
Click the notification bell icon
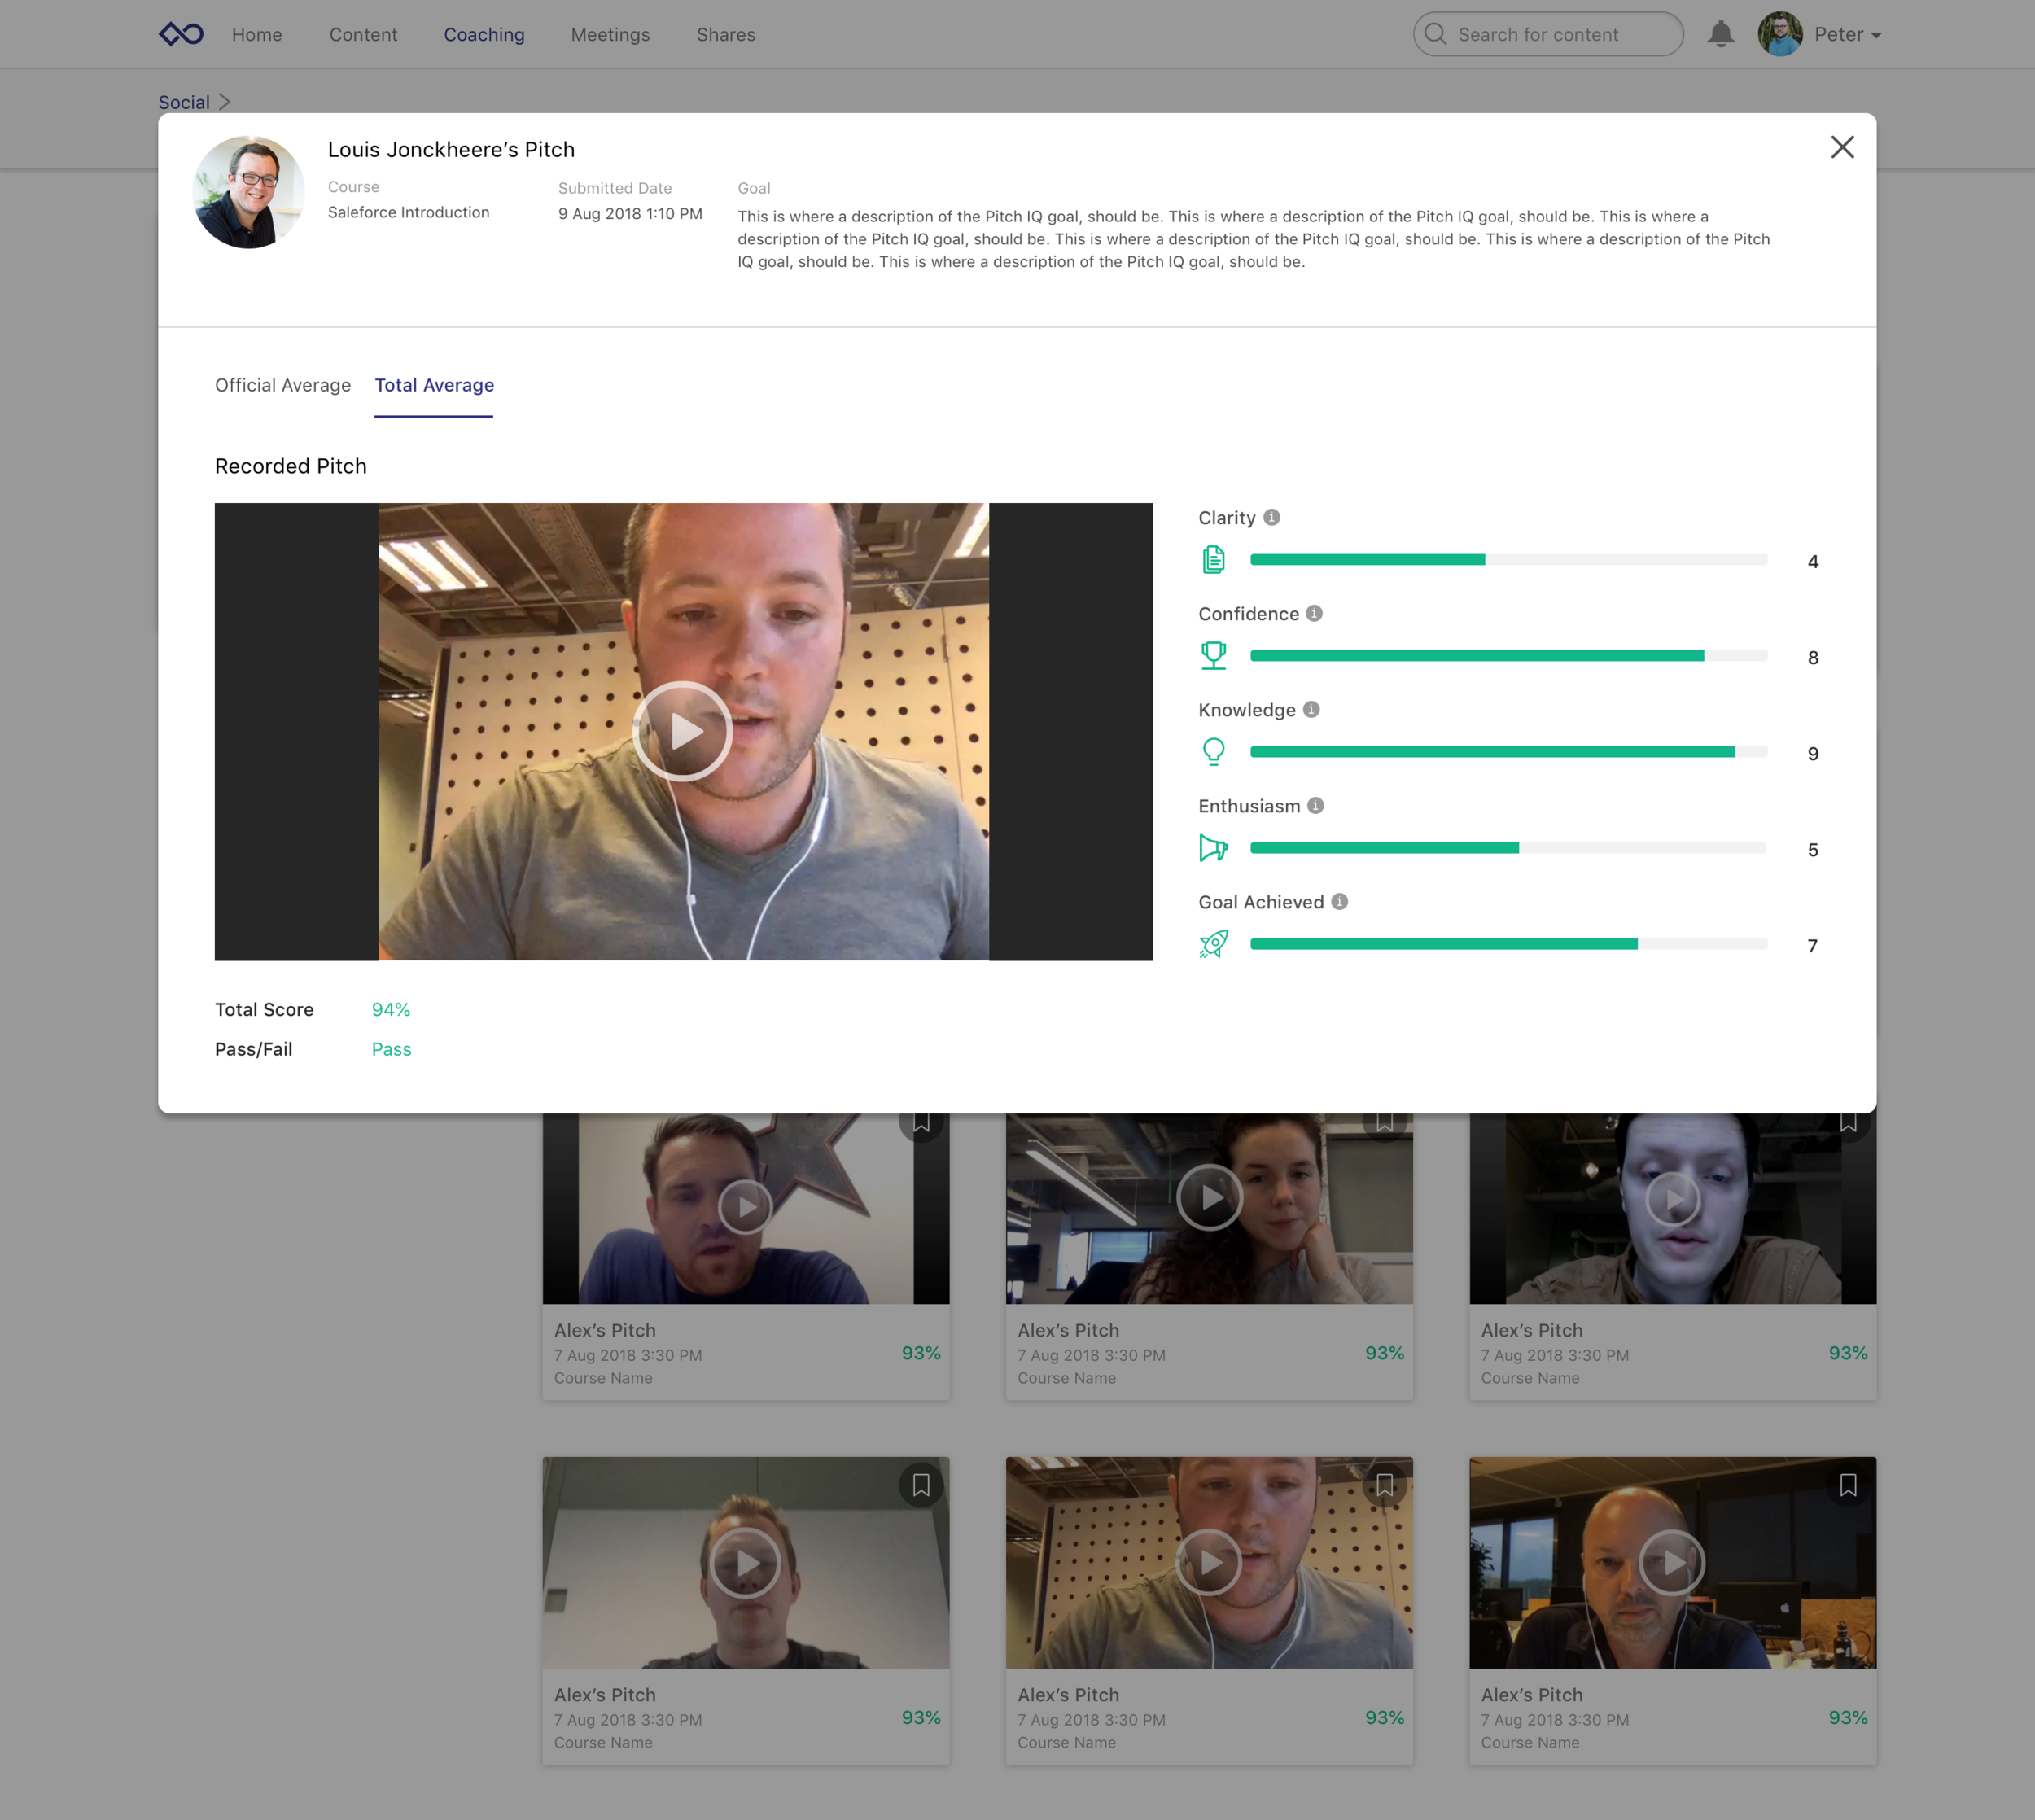(x=1720, y=34)
